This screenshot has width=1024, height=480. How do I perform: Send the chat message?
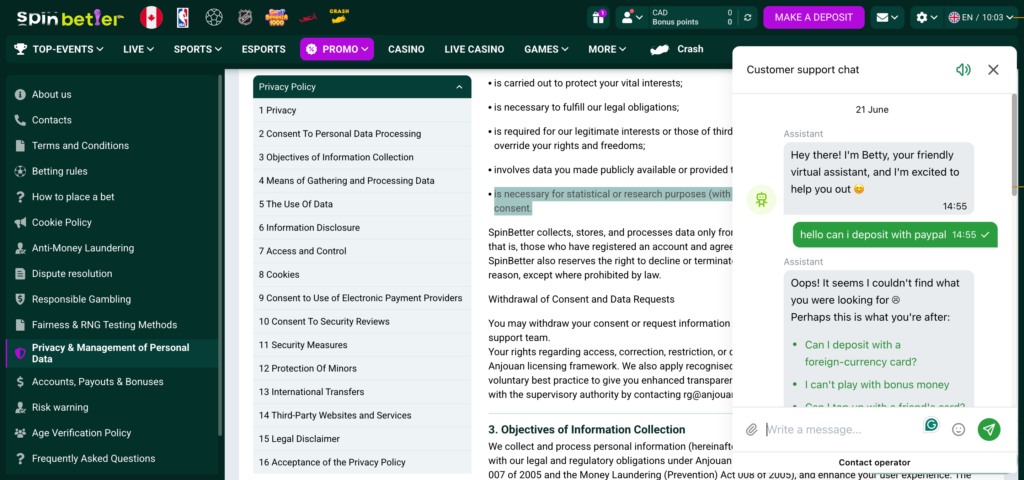point(989,429)
